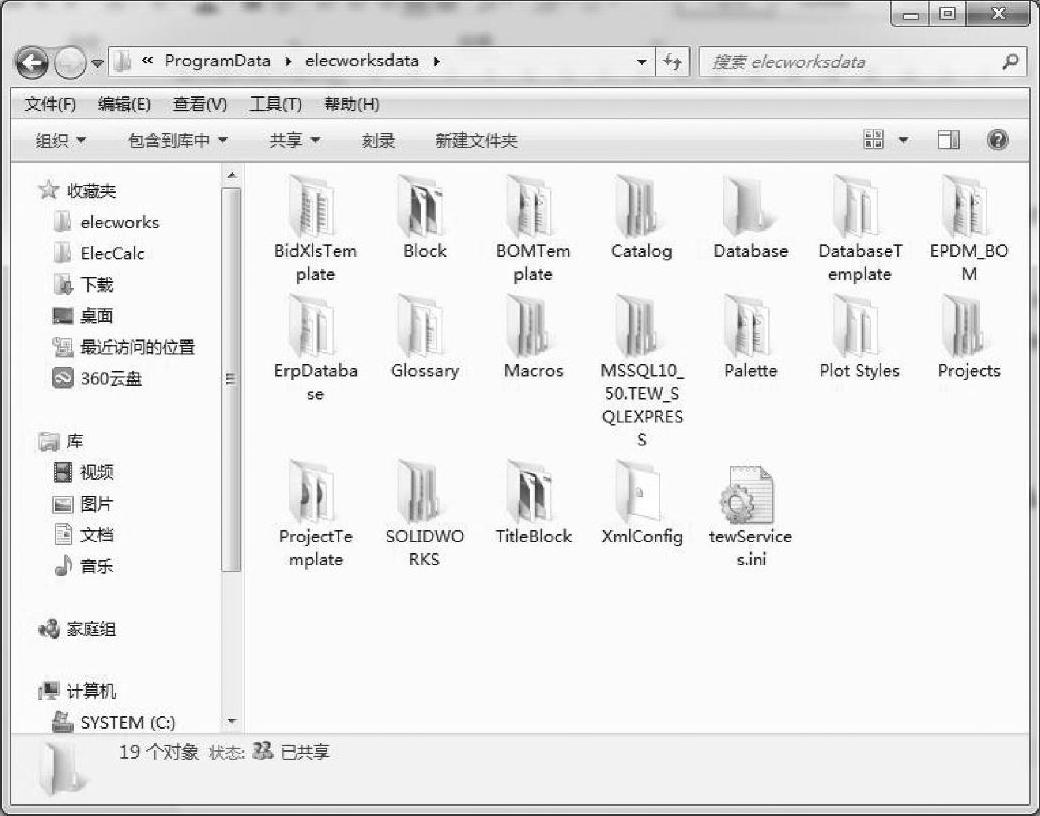Select the Catalog folder icon
Viewport: 1040px width, 816px height.
(x=641, y=207)
